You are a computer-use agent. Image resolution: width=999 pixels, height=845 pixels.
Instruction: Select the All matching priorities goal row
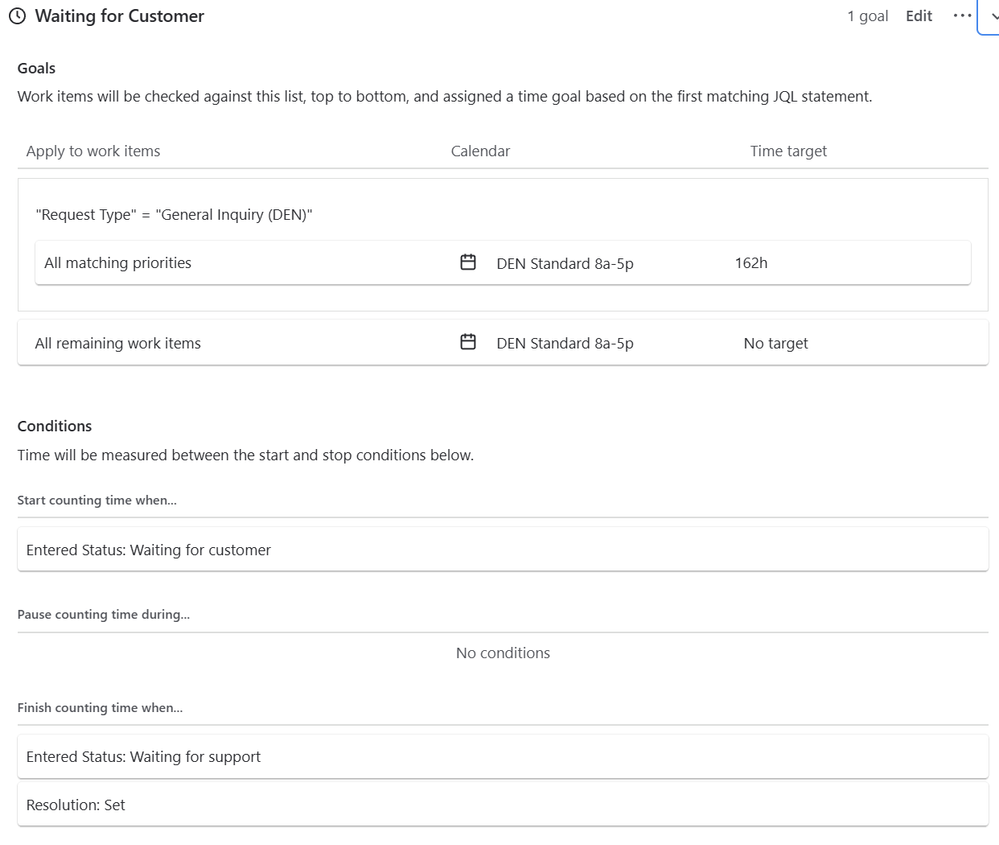point(118,263)
